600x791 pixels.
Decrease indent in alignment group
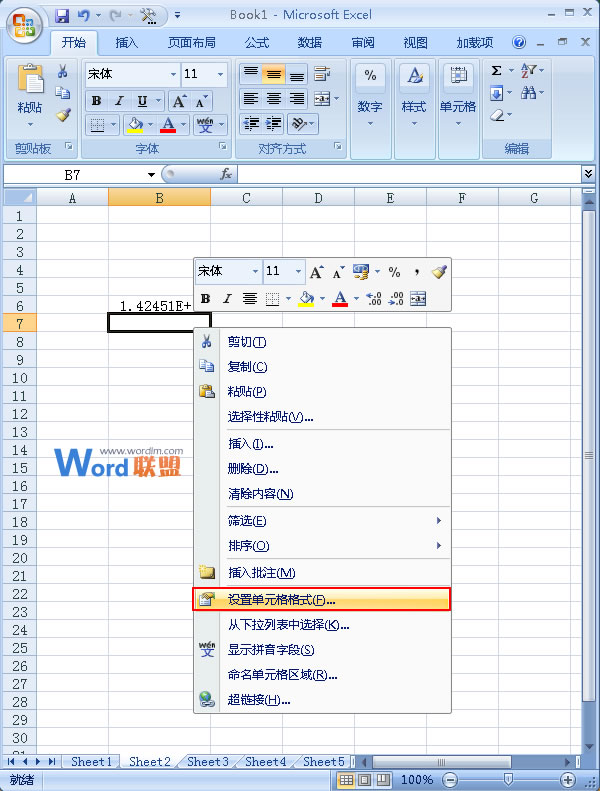pyautogui.click(x=251, y=124)
